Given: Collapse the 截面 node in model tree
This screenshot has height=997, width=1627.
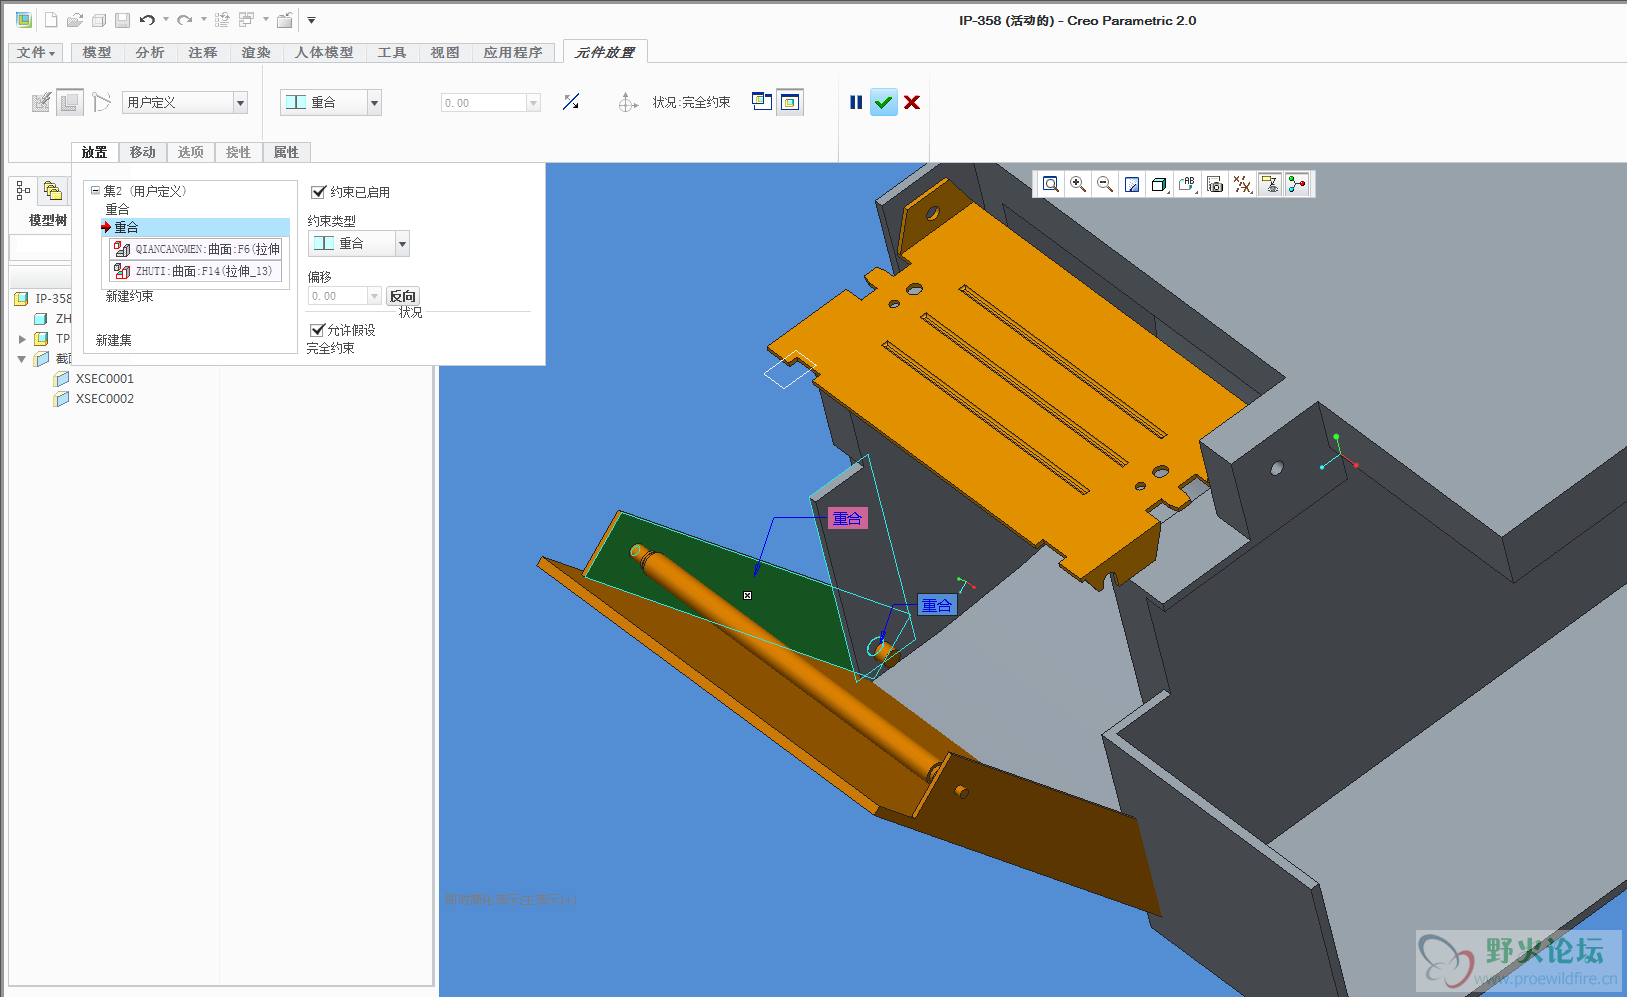Looking at the screenshot, I should coord(22,359).
